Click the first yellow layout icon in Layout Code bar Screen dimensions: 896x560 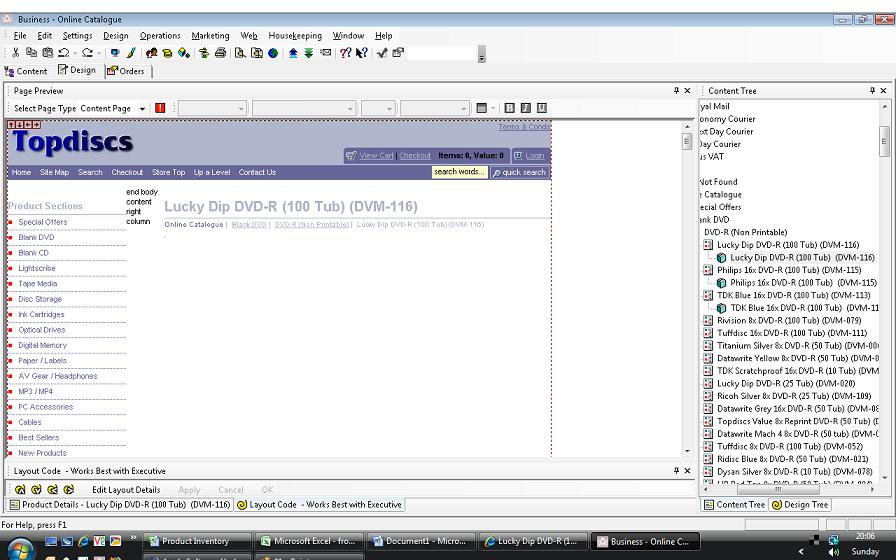point(20,490)
